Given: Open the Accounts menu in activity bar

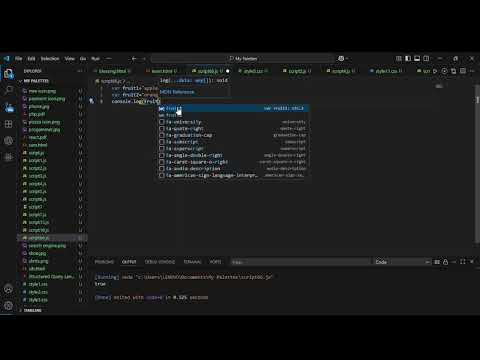Looking at the screenshot, I should (x=9, y=289).
